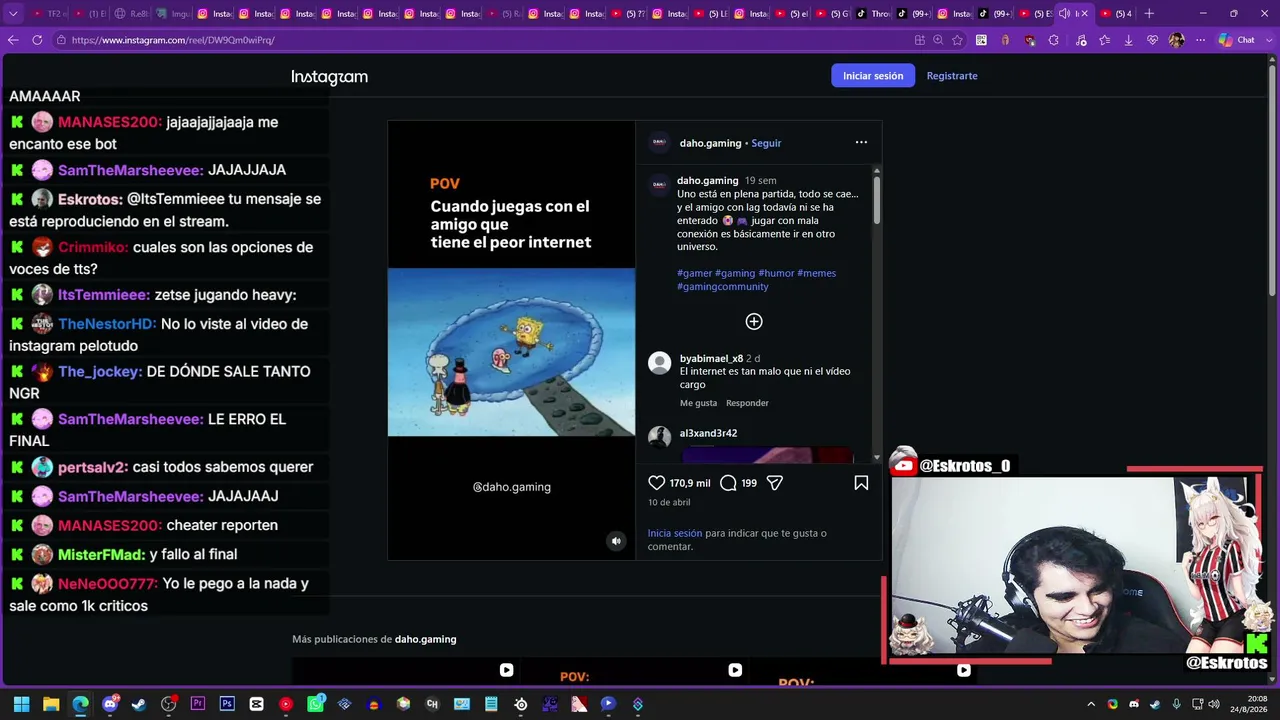Click chat username Crimmiko
The height and width of the screenshot is (720, 1280).
93,247
